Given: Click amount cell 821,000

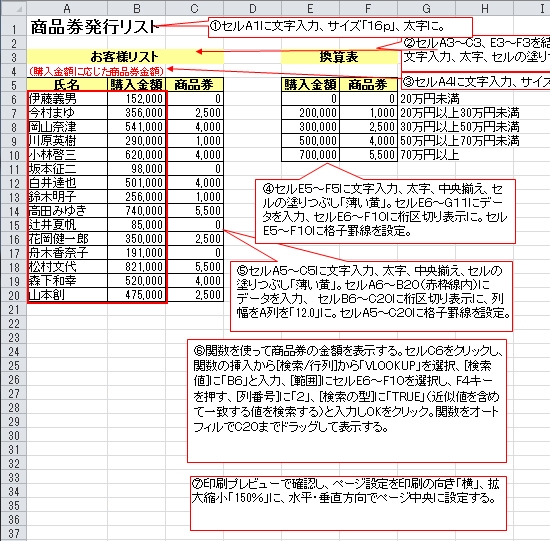Looking at the screenshot, I should (x=136, y=267).
